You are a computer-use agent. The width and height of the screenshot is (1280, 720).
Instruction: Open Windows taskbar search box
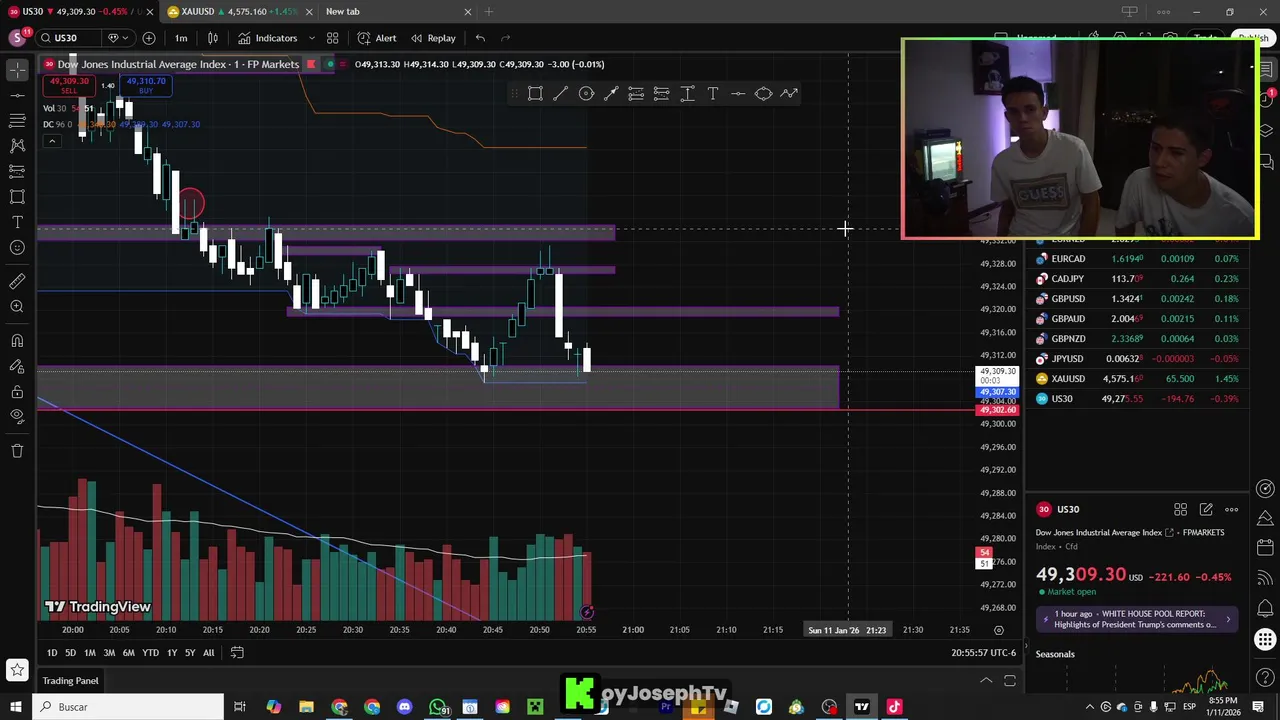(128, 707)
